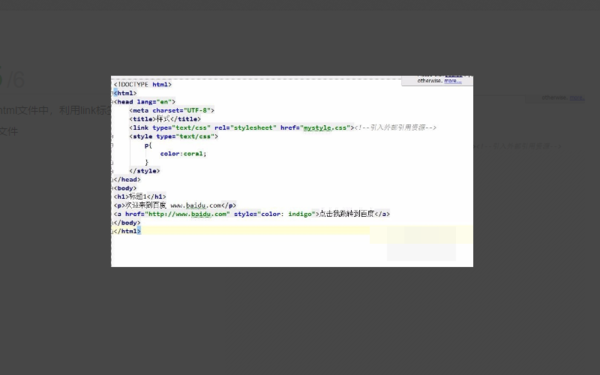Click the dimmed "more..." link behind the overlay
This screenshot has height=375, width=600.
576,98
